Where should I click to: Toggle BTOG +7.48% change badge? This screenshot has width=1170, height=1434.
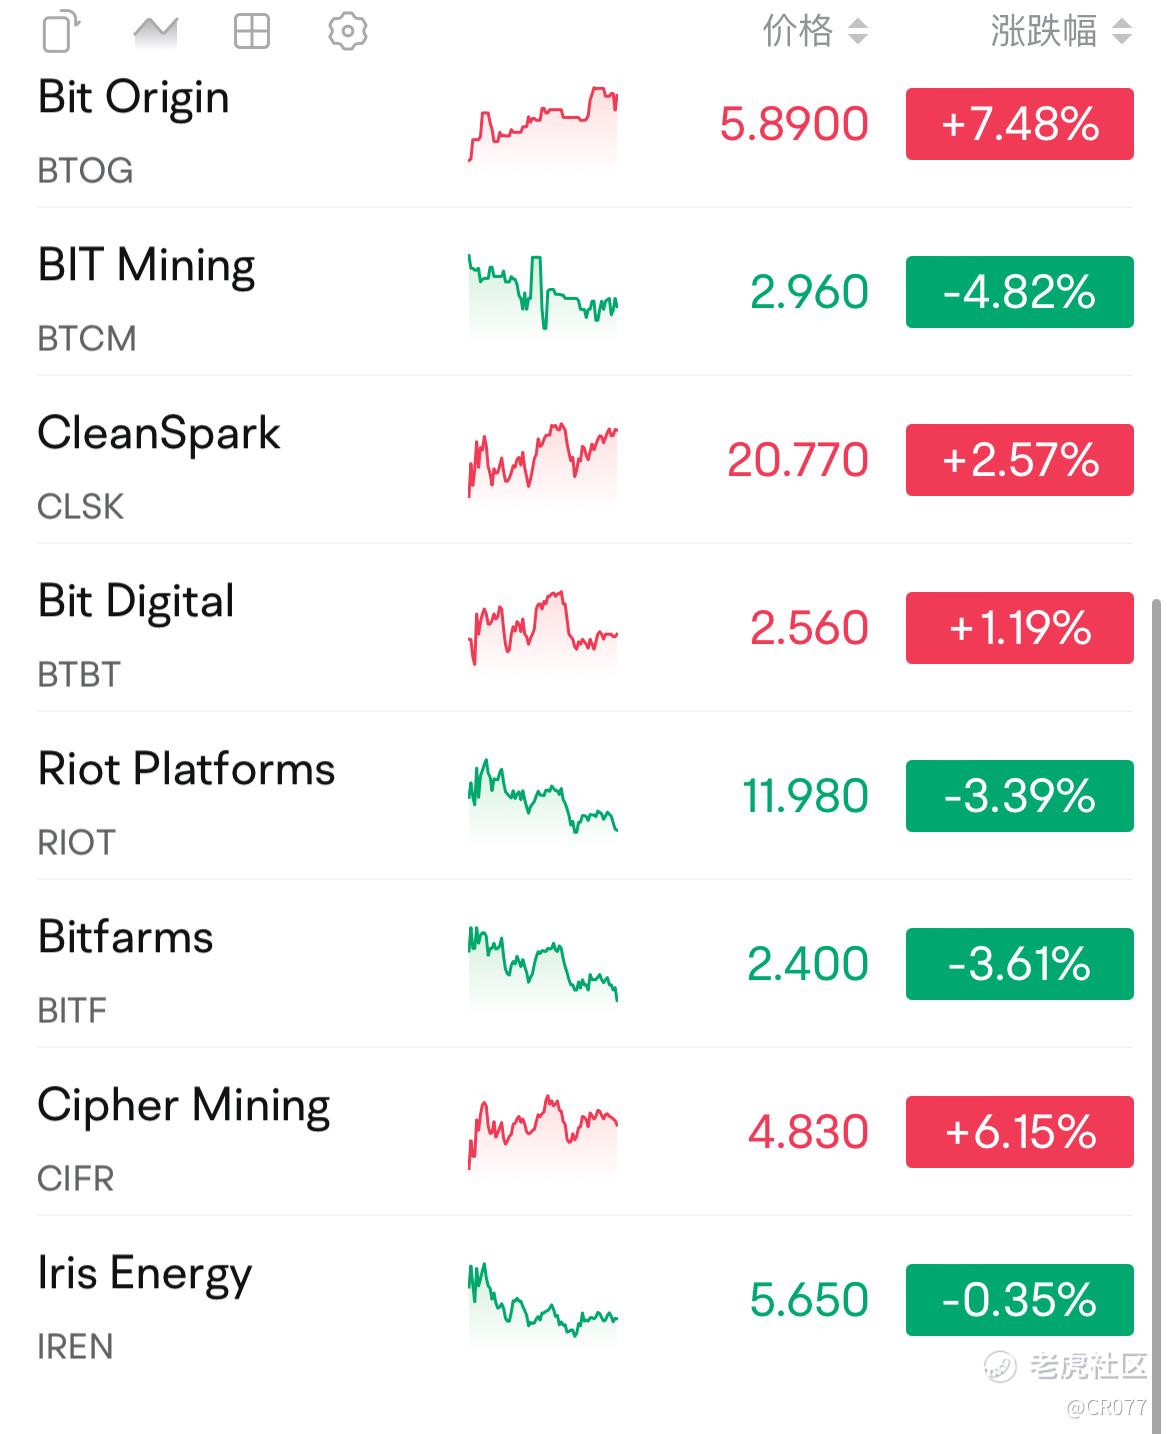[1020, 124]
